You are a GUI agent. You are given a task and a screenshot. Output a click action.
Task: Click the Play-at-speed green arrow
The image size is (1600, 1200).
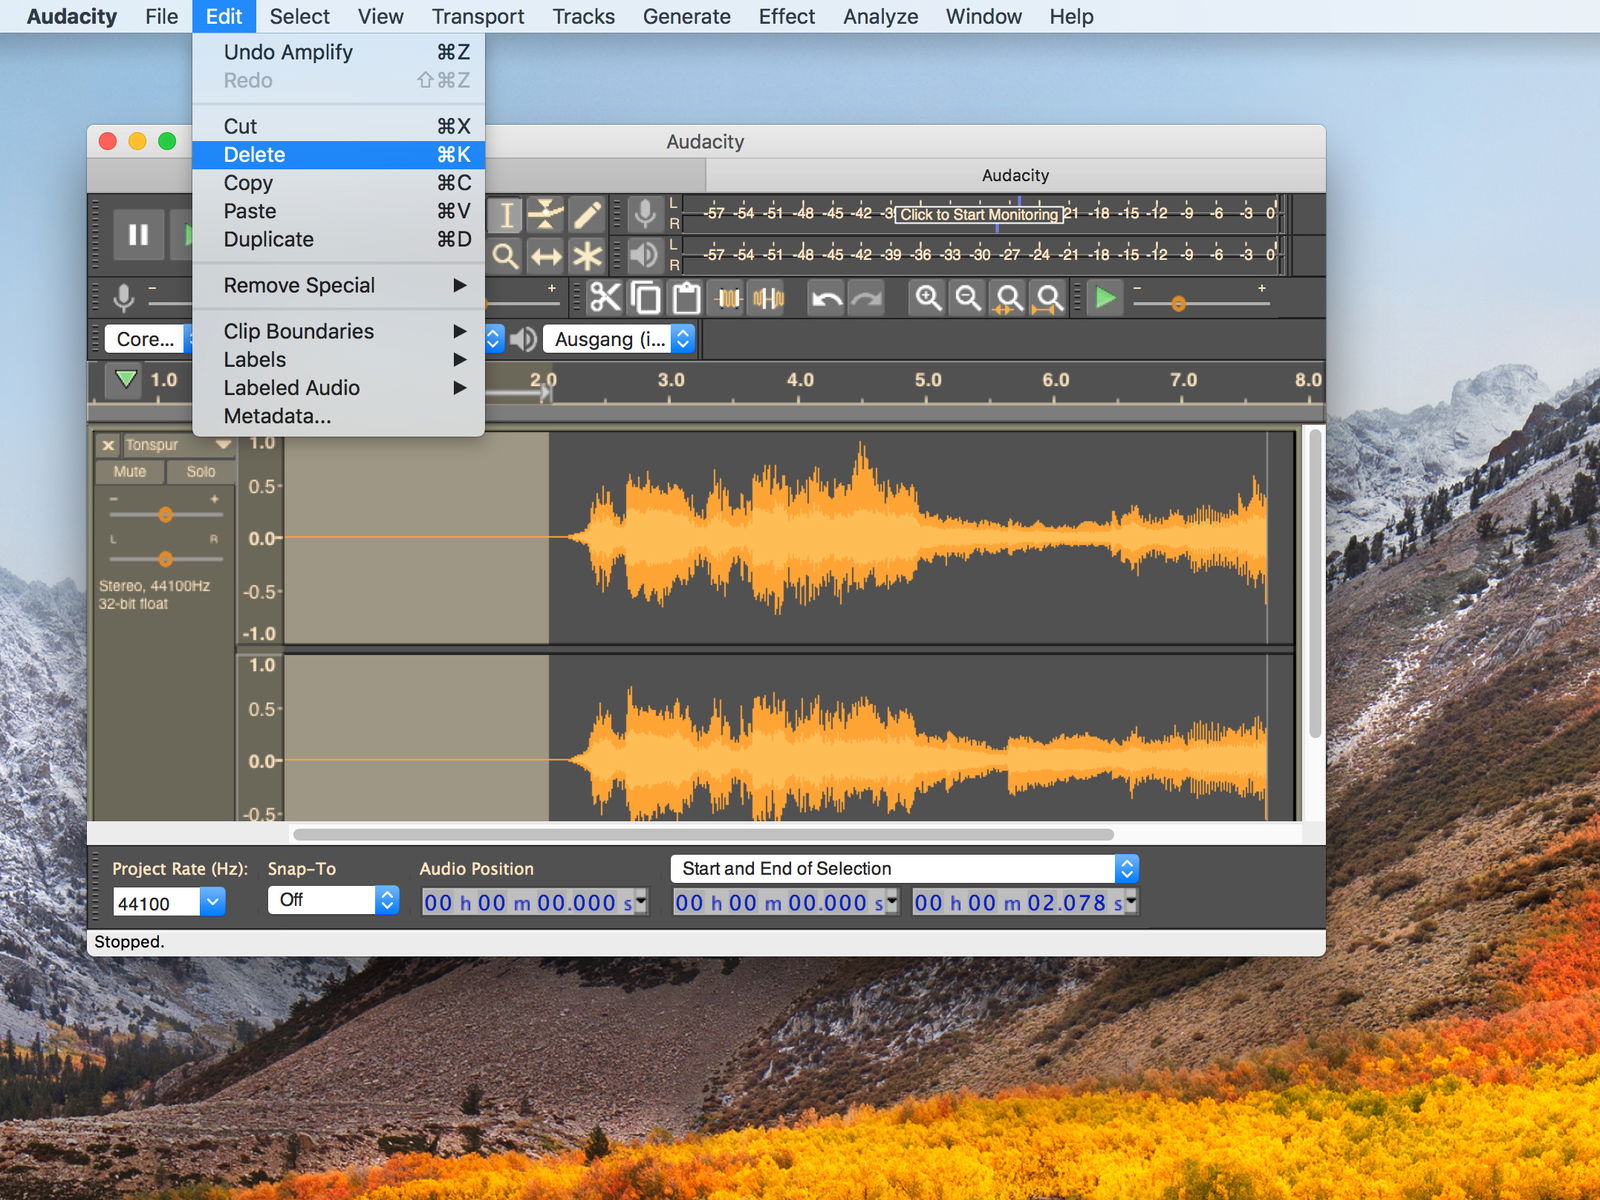pyautogui.click(x=1105, y=298)
